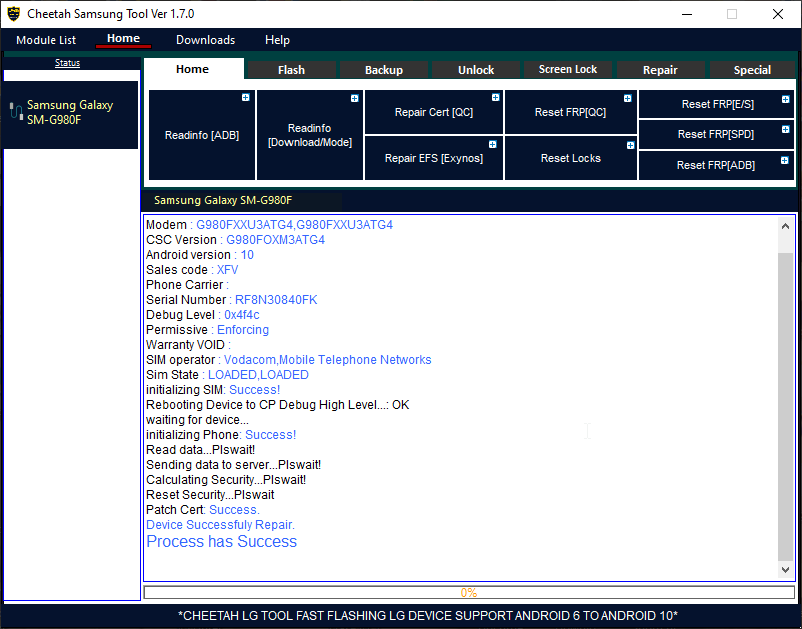The width and height of the screenshot is (802, 629).
Task: Click the CSC version G980FOXM3ATG4
Action: point(276,240)
